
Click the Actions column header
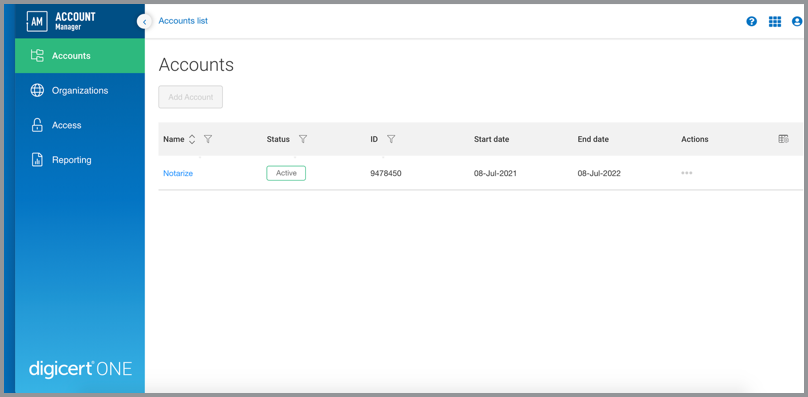pyautogui.click(x=695, y=139)
